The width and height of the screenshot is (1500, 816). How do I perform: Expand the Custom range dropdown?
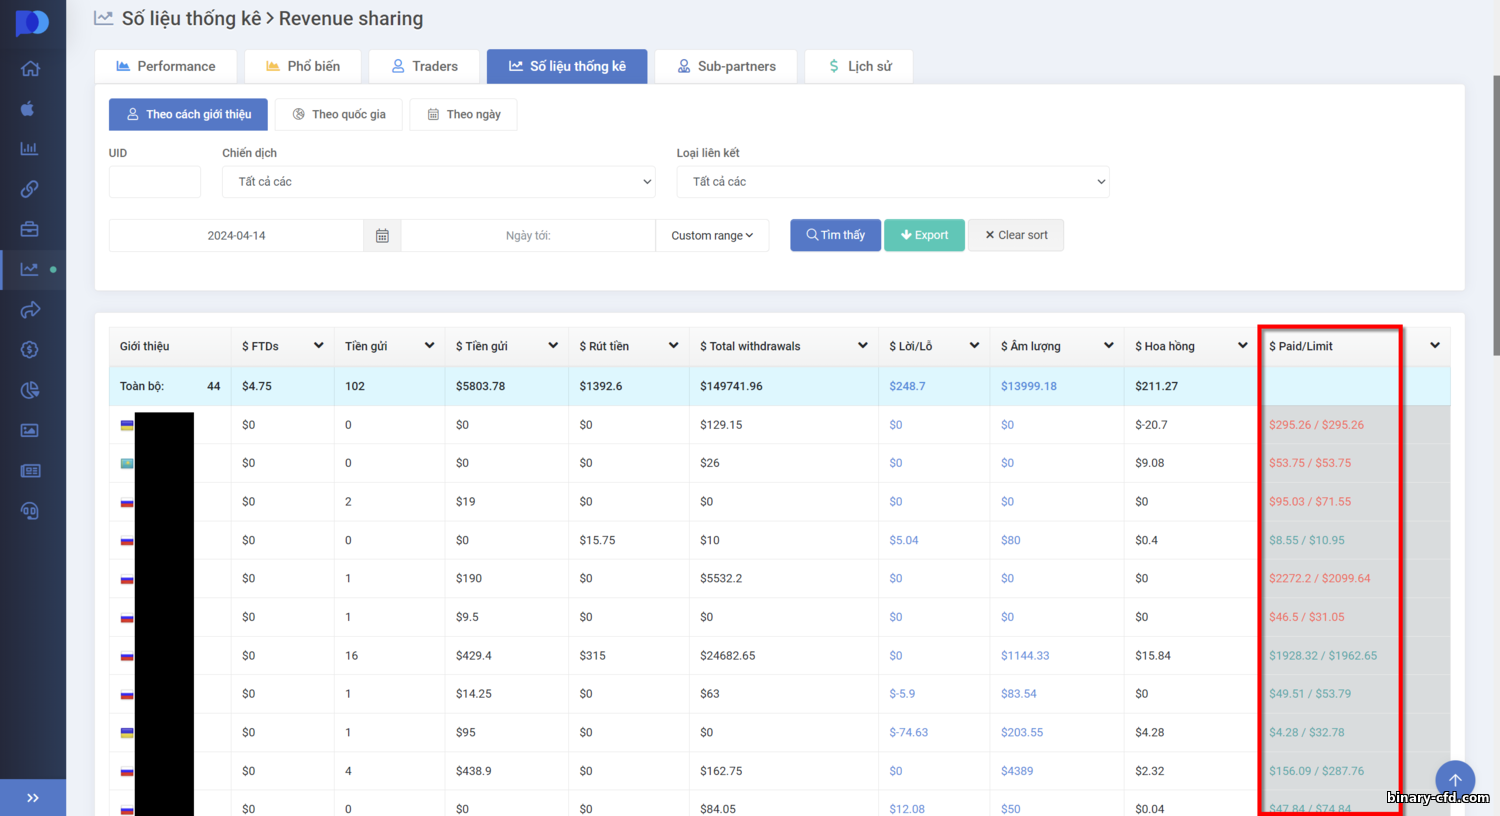pos(712,236)
